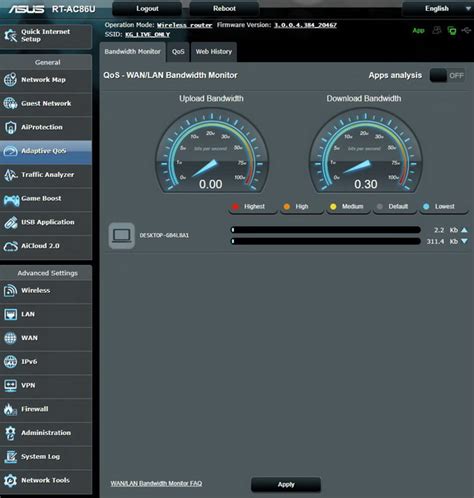
Task: Open the IPv6 settings icon
Action: 10,362
